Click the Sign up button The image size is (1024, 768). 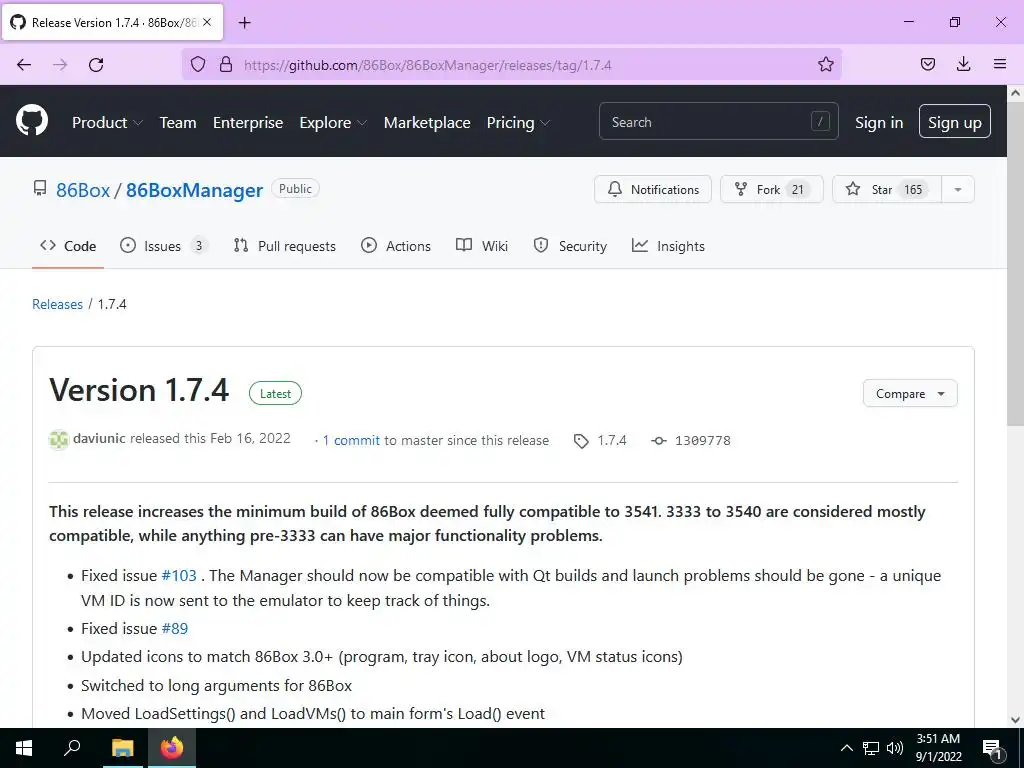[x=954, y=121]
